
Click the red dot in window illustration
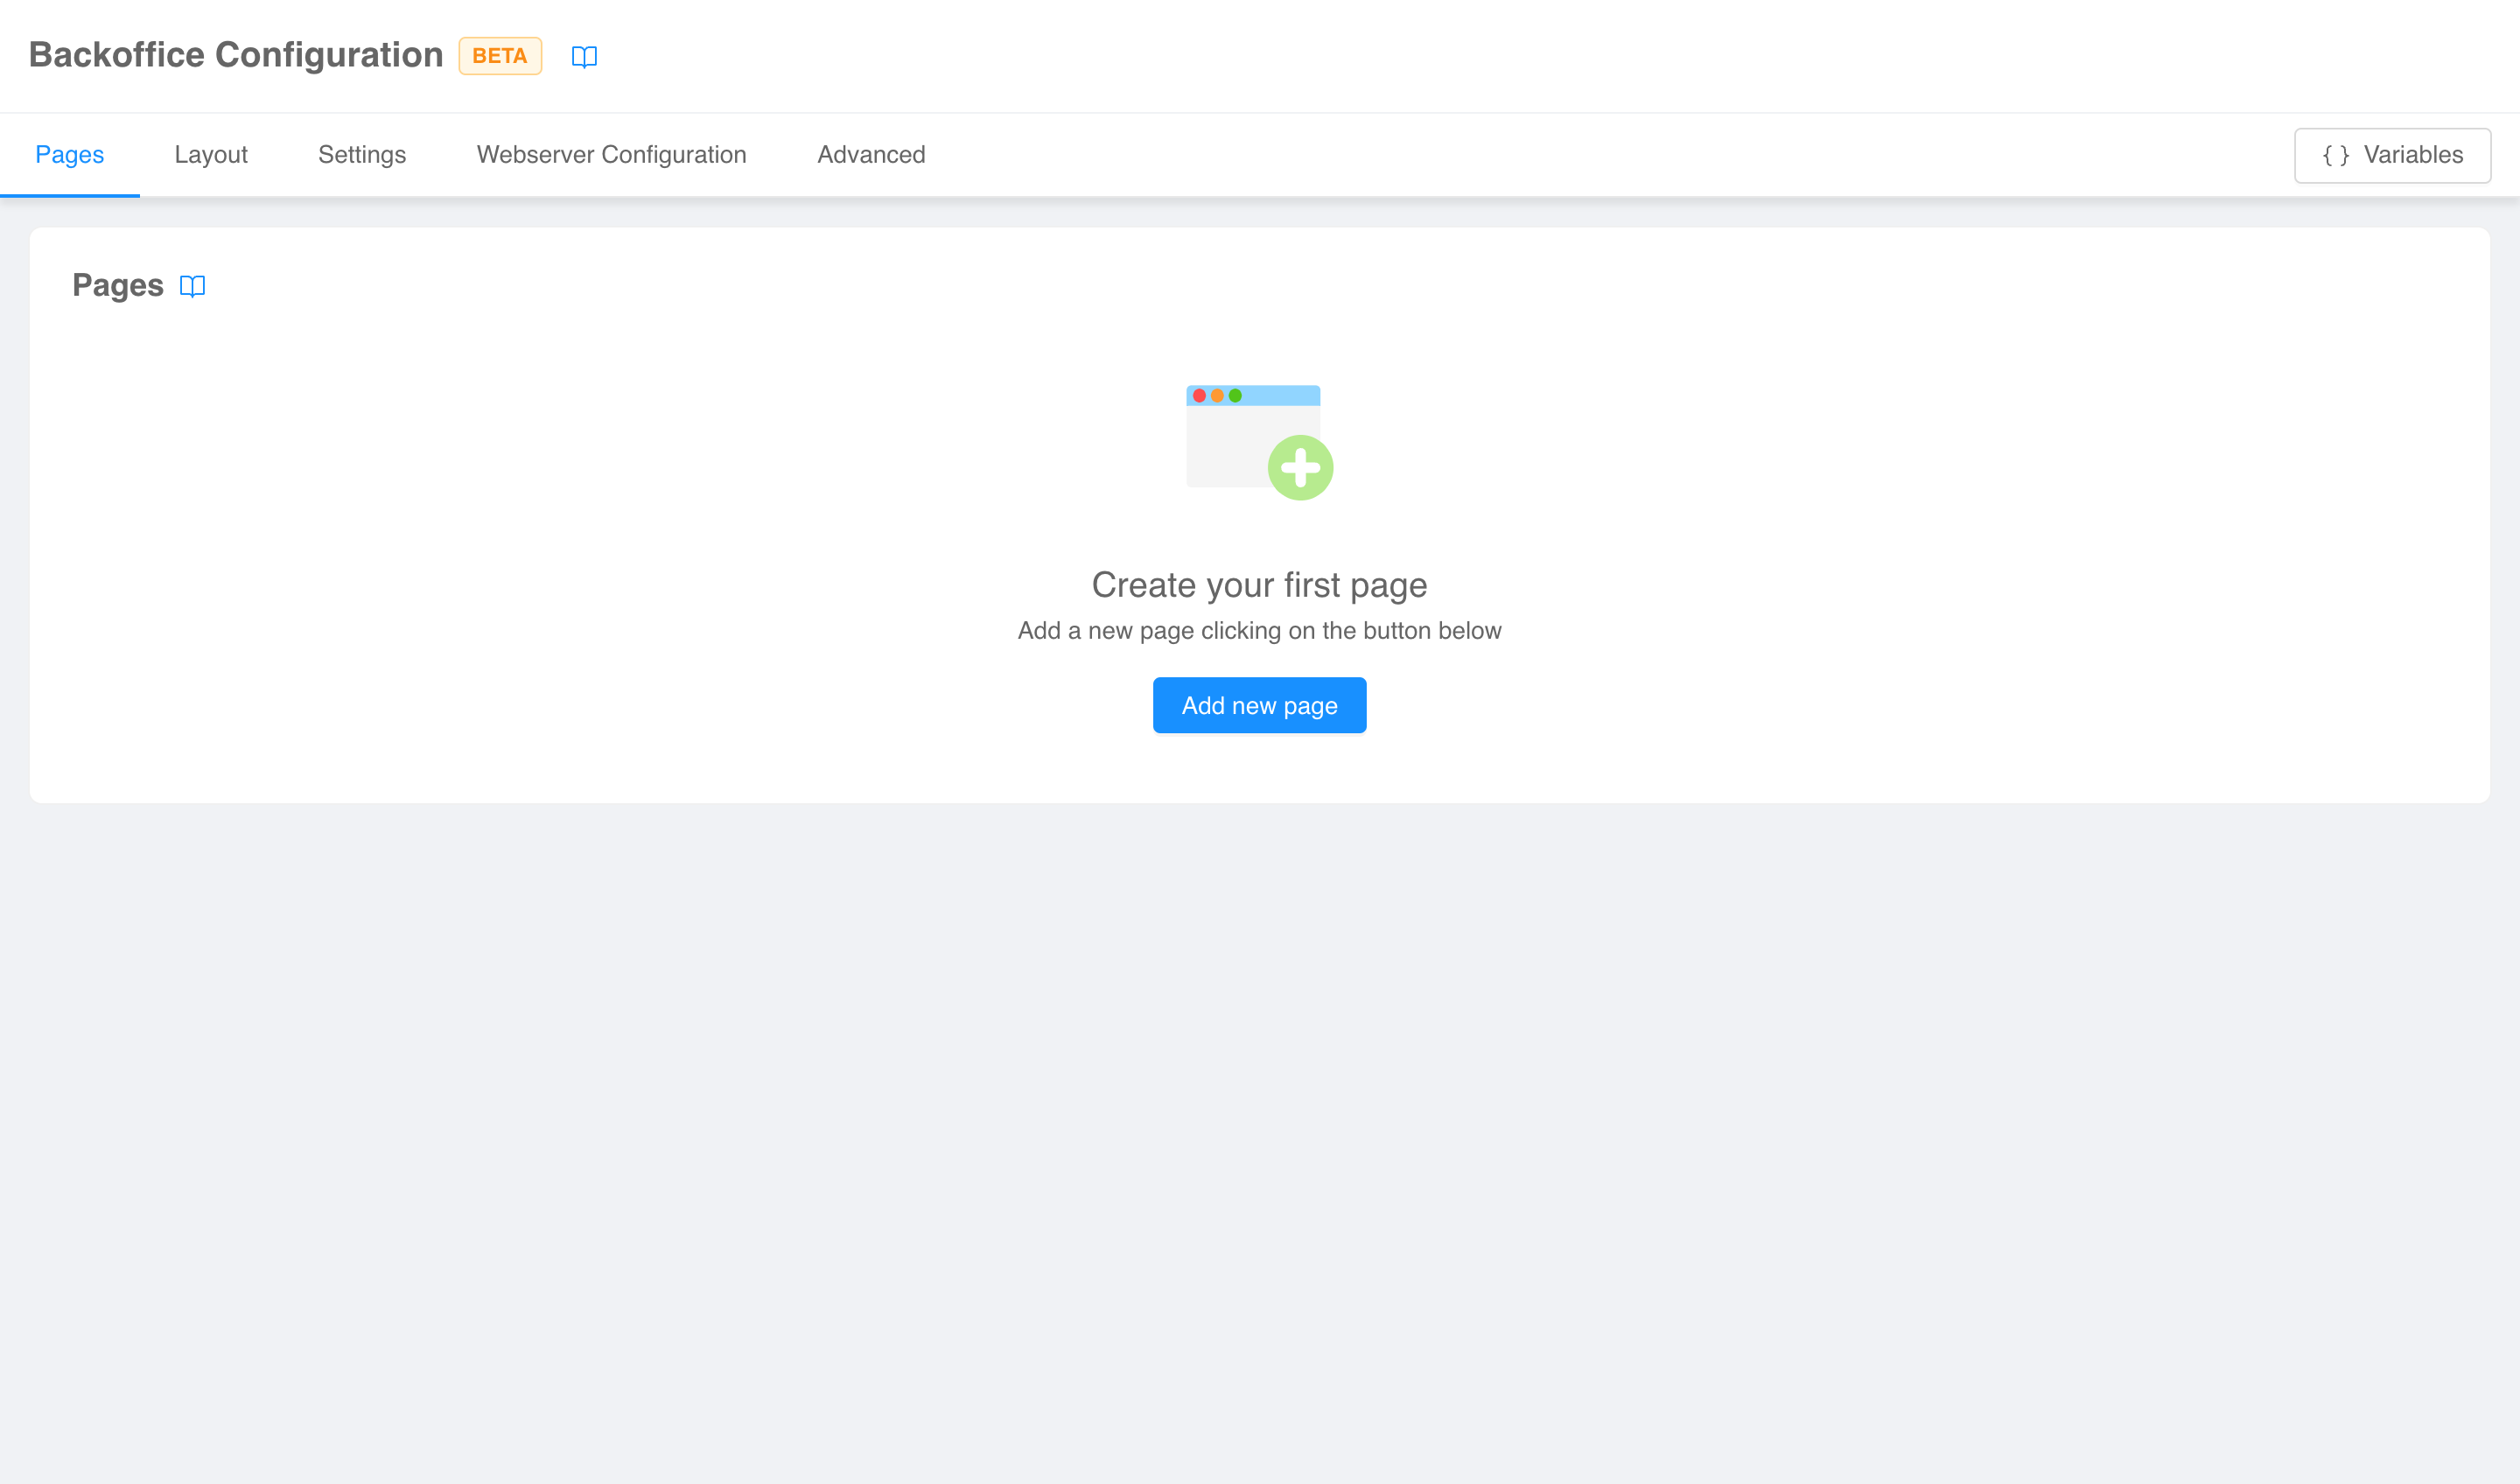(1199, 396)
